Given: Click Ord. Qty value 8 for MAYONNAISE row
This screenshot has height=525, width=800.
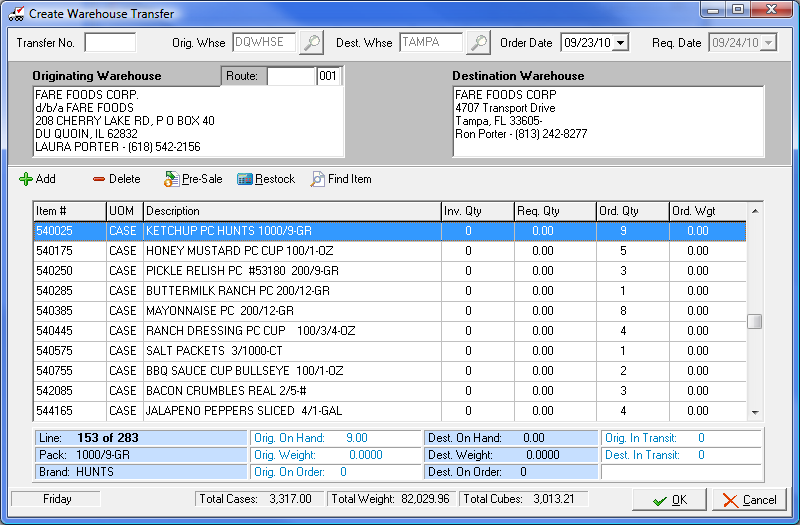Looking at the screenshot, I should (x=623, y=311).
